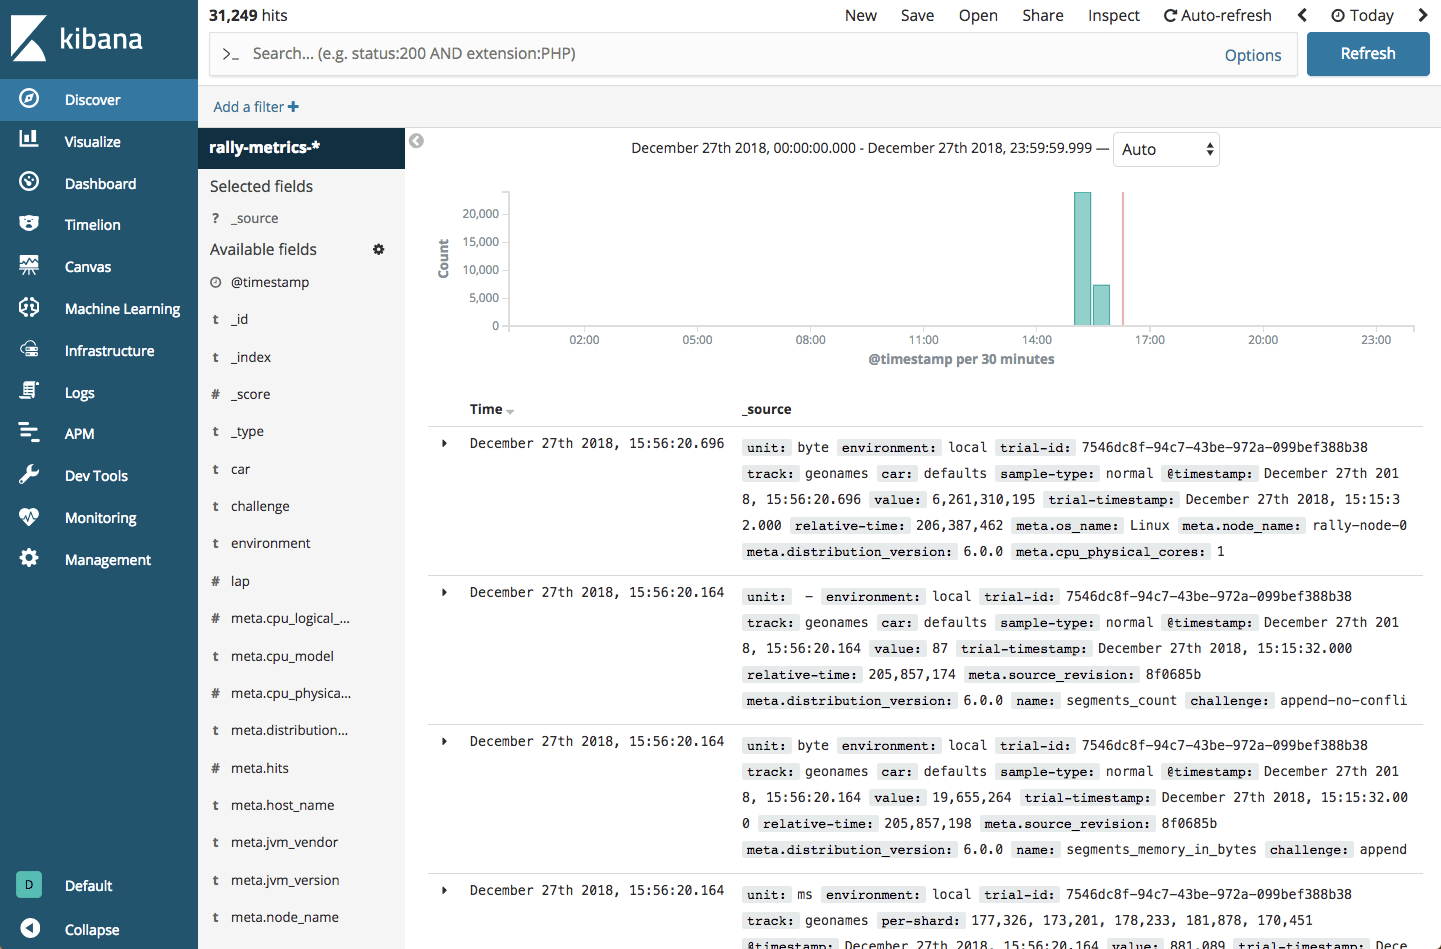Collapse the fields sidebar arrow
Screen dimensions: 1441x949
click(416, 141)
